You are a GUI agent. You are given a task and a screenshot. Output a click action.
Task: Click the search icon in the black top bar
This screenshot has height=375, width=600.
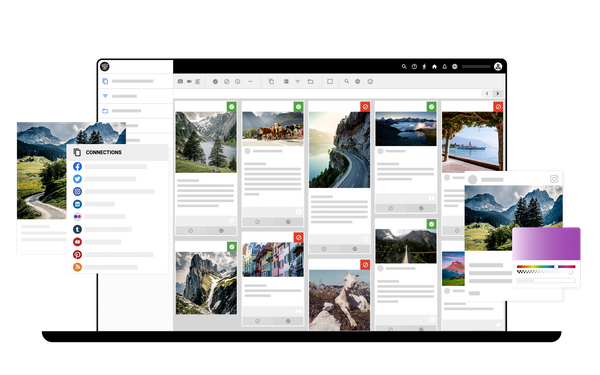click(x=404, y=67)
